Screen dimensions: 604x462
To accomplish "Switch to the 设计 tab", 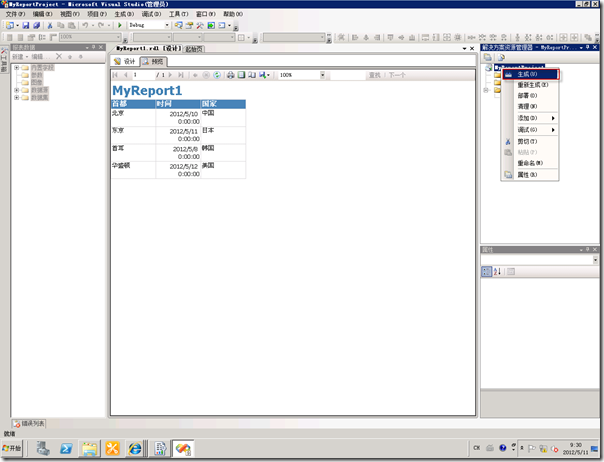I will coord(125,61).
